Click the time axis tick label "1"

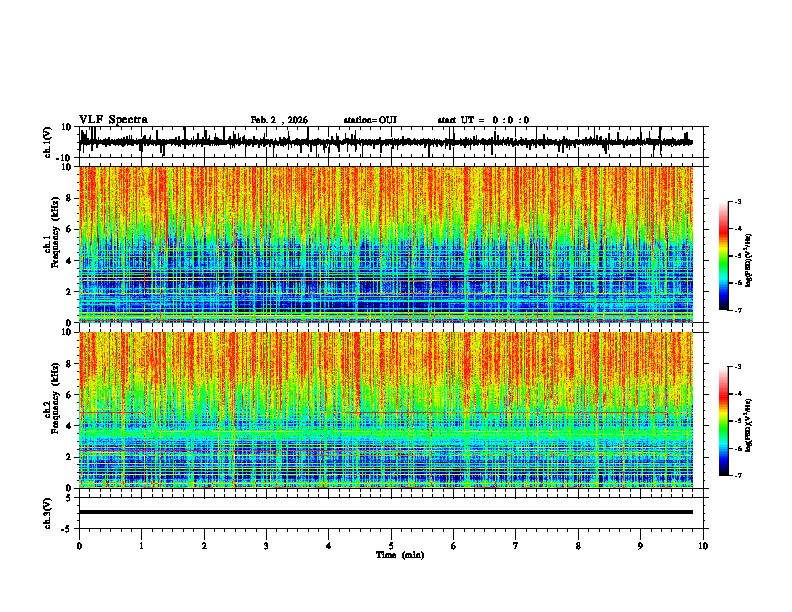pyautogui.click(x=141, y=546)
